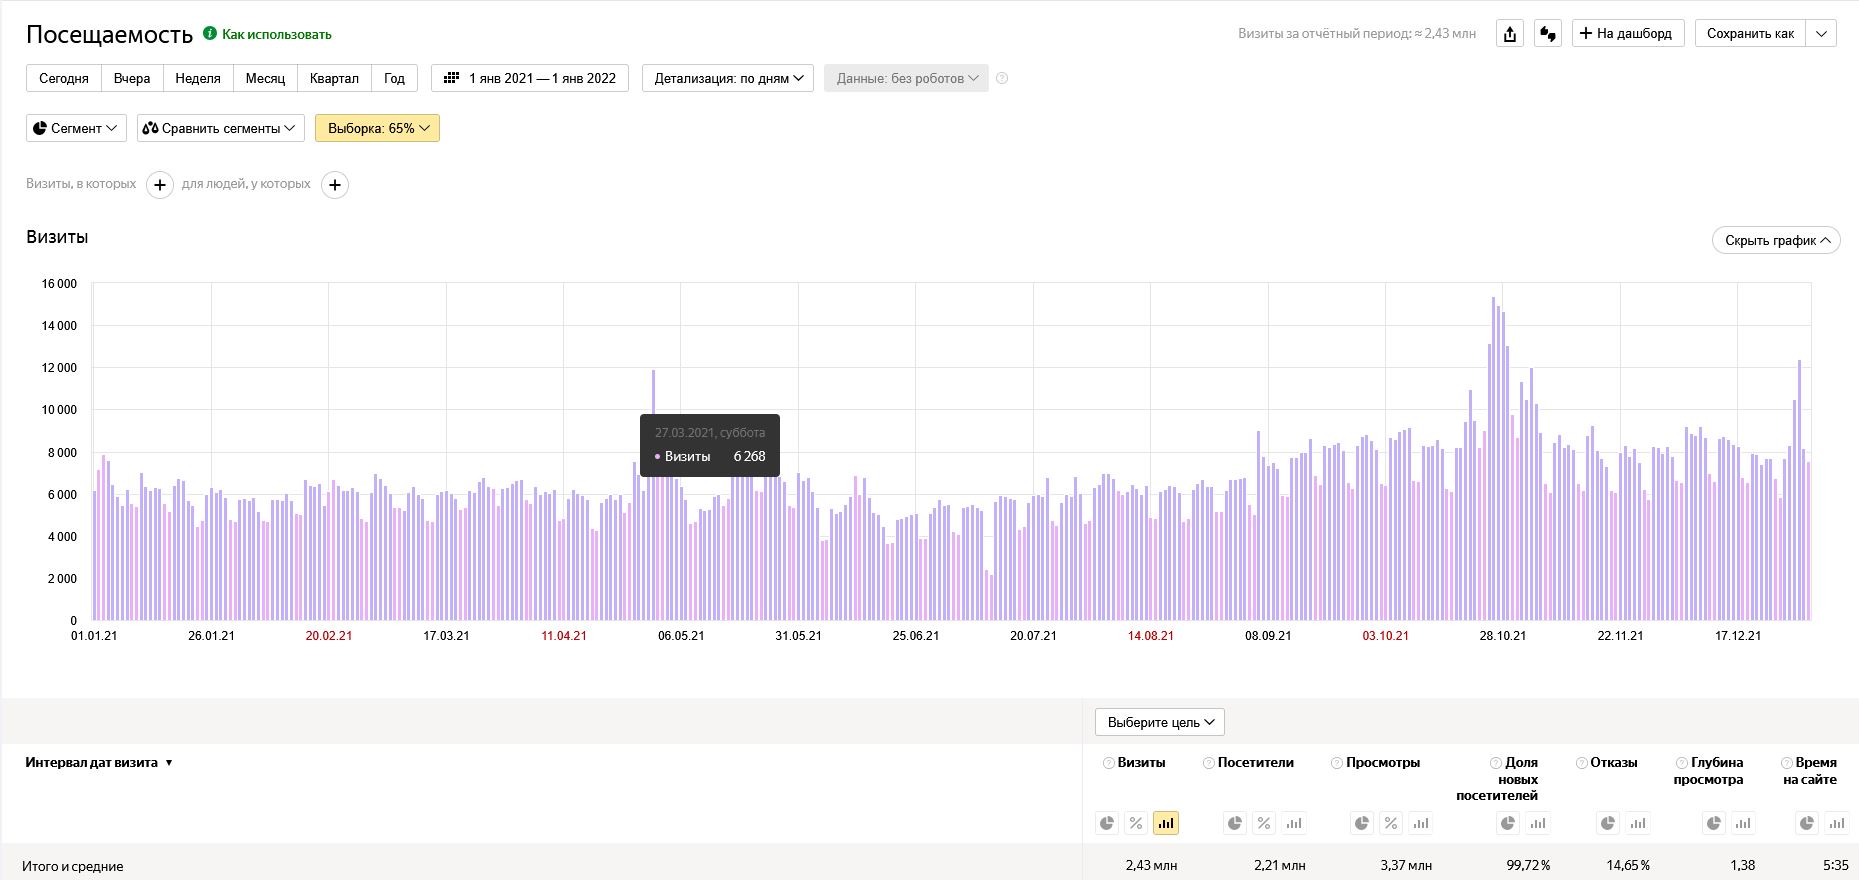
Task: Sort table by Просмотры column header
Action: tap(1382, 763)
